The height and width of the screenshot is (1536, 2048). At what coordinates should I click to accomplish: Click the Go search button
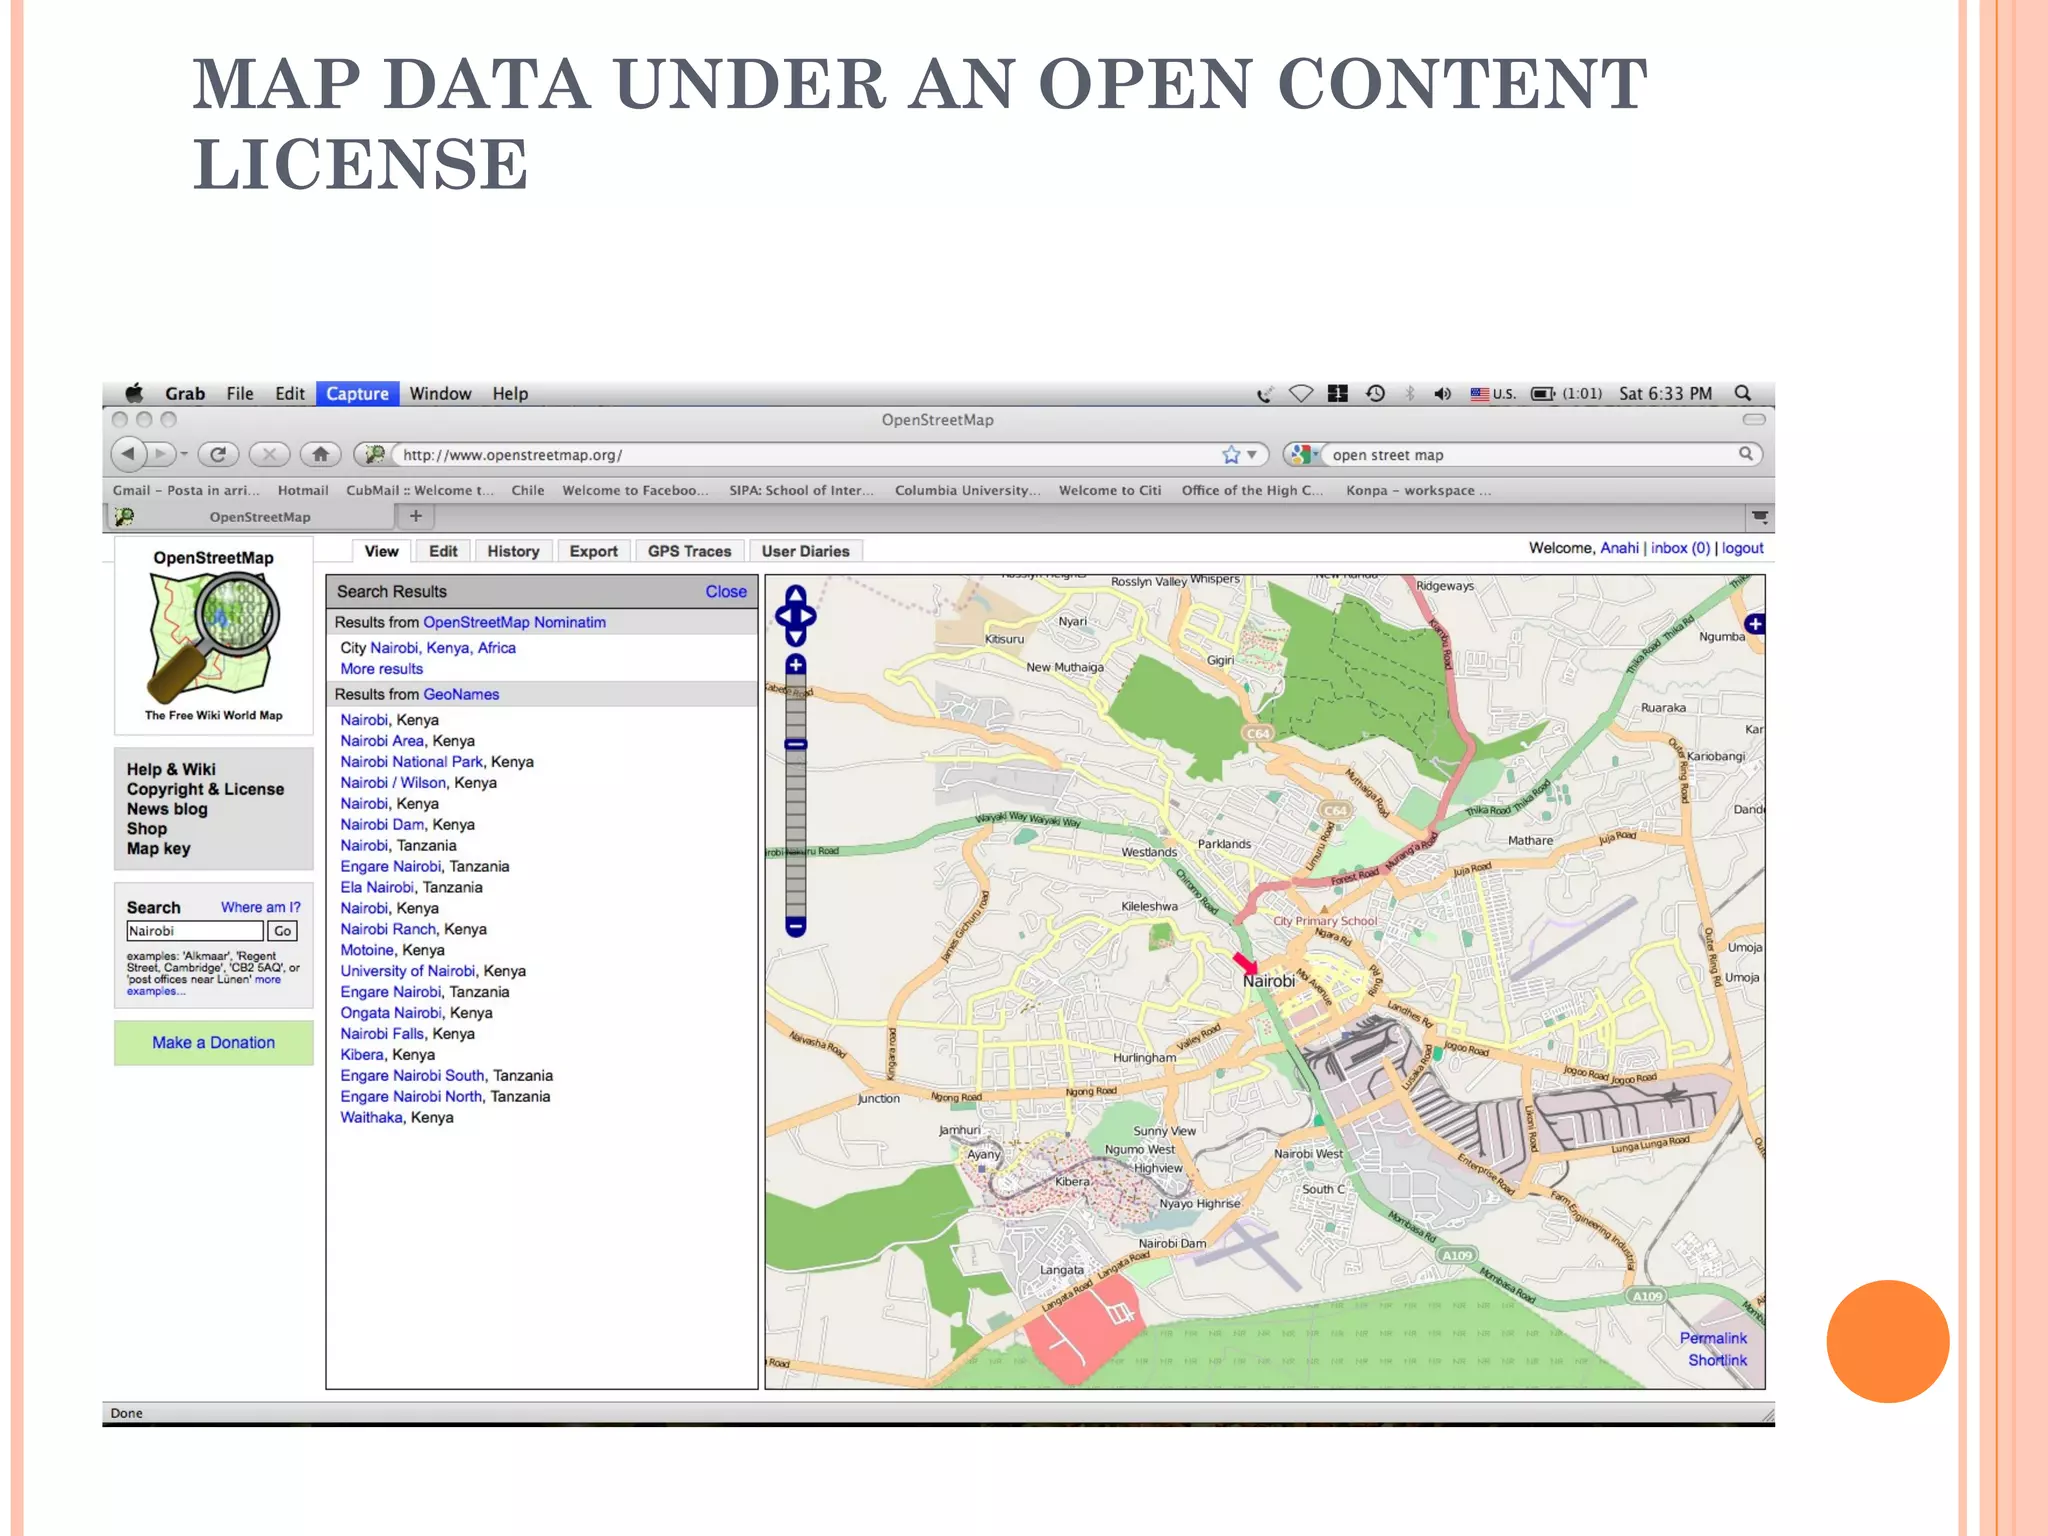point(283,931)
